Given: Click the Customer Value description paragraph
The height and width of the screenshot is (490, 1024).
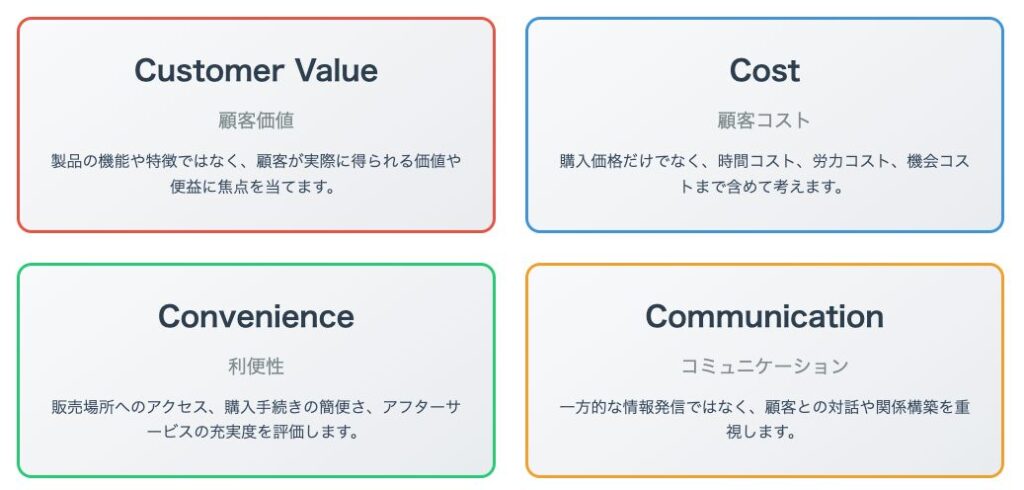Looking at the screenshot, I should point(256,174).
